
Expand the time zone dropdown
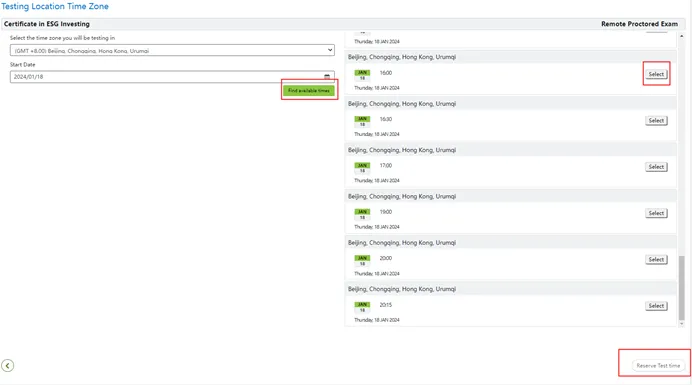[172, 50]
